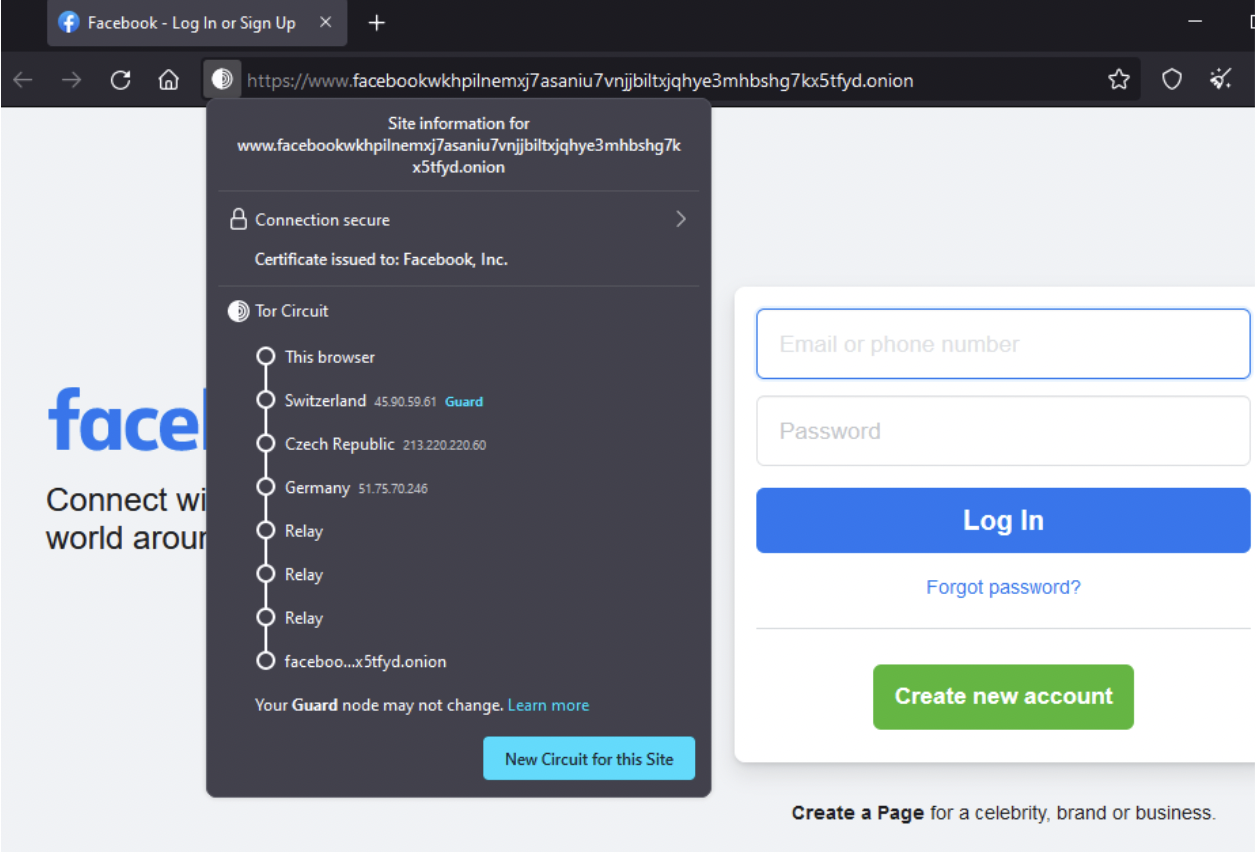The width and height of the screenshot is (1256, 854).
Task: Click New Circuit for this Site button
Action: pyautogui.click(x=589, y=759)
